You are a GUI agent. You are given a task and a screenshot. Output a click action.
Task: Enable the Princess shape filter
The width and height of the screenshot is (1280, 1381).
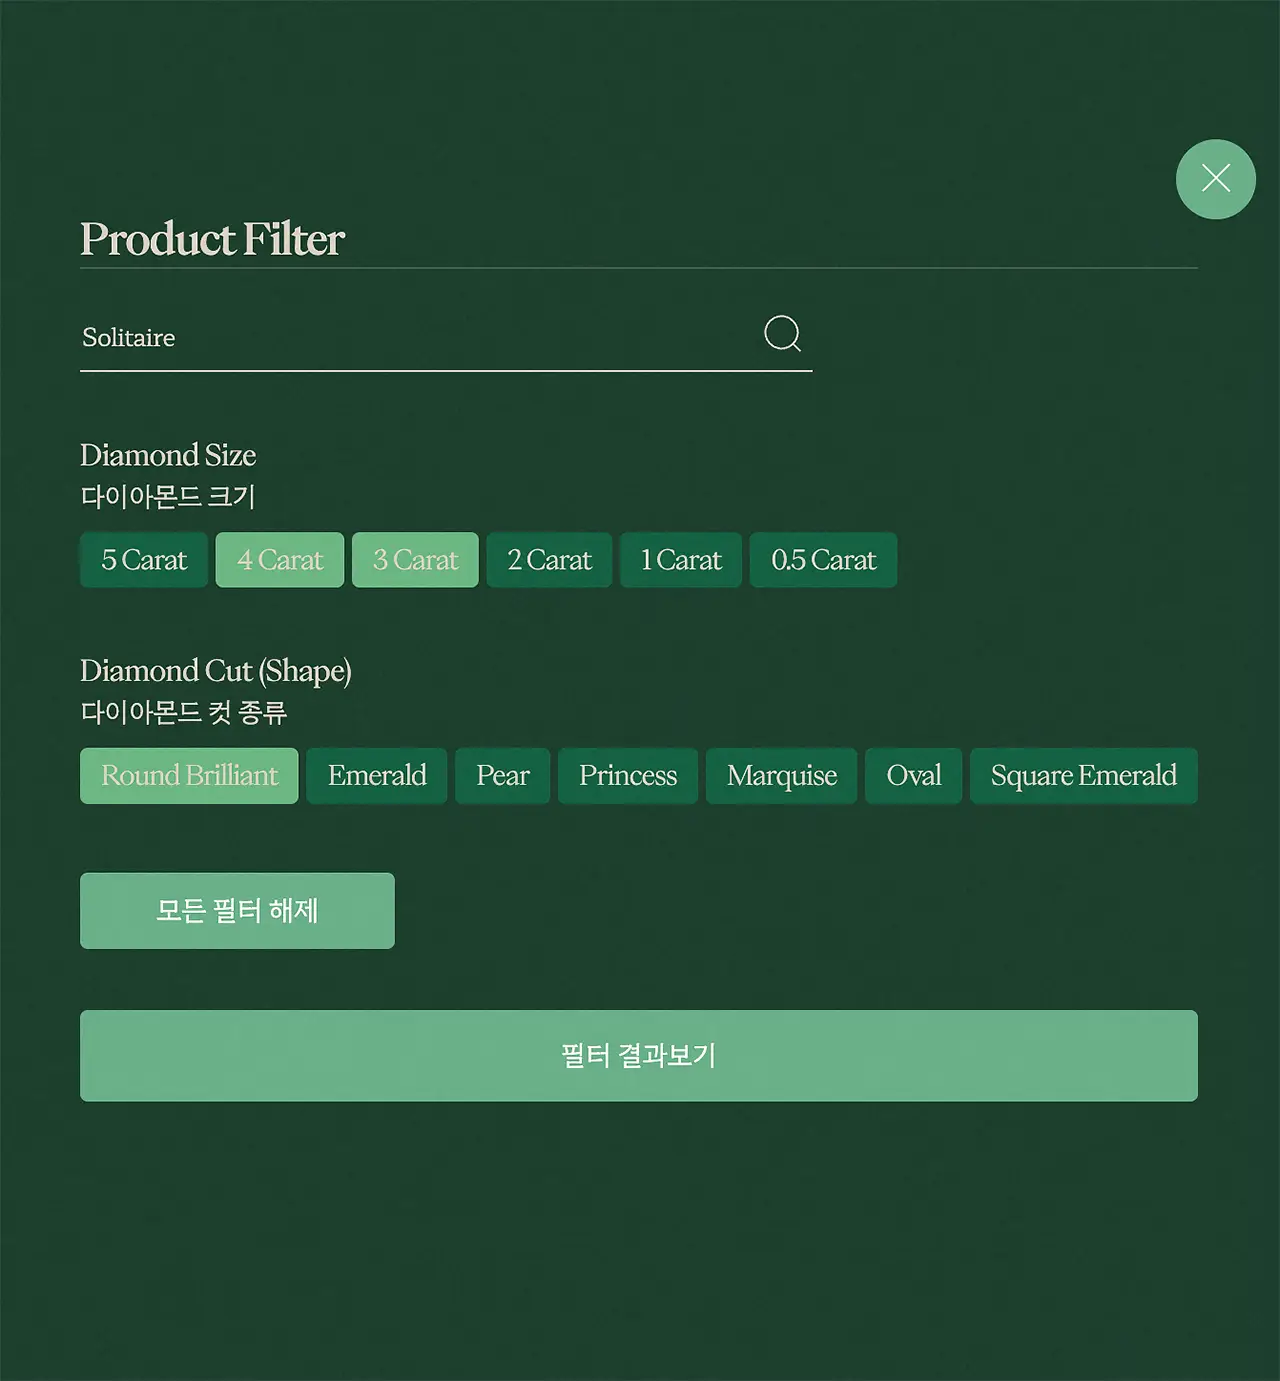tap(627, 775)
